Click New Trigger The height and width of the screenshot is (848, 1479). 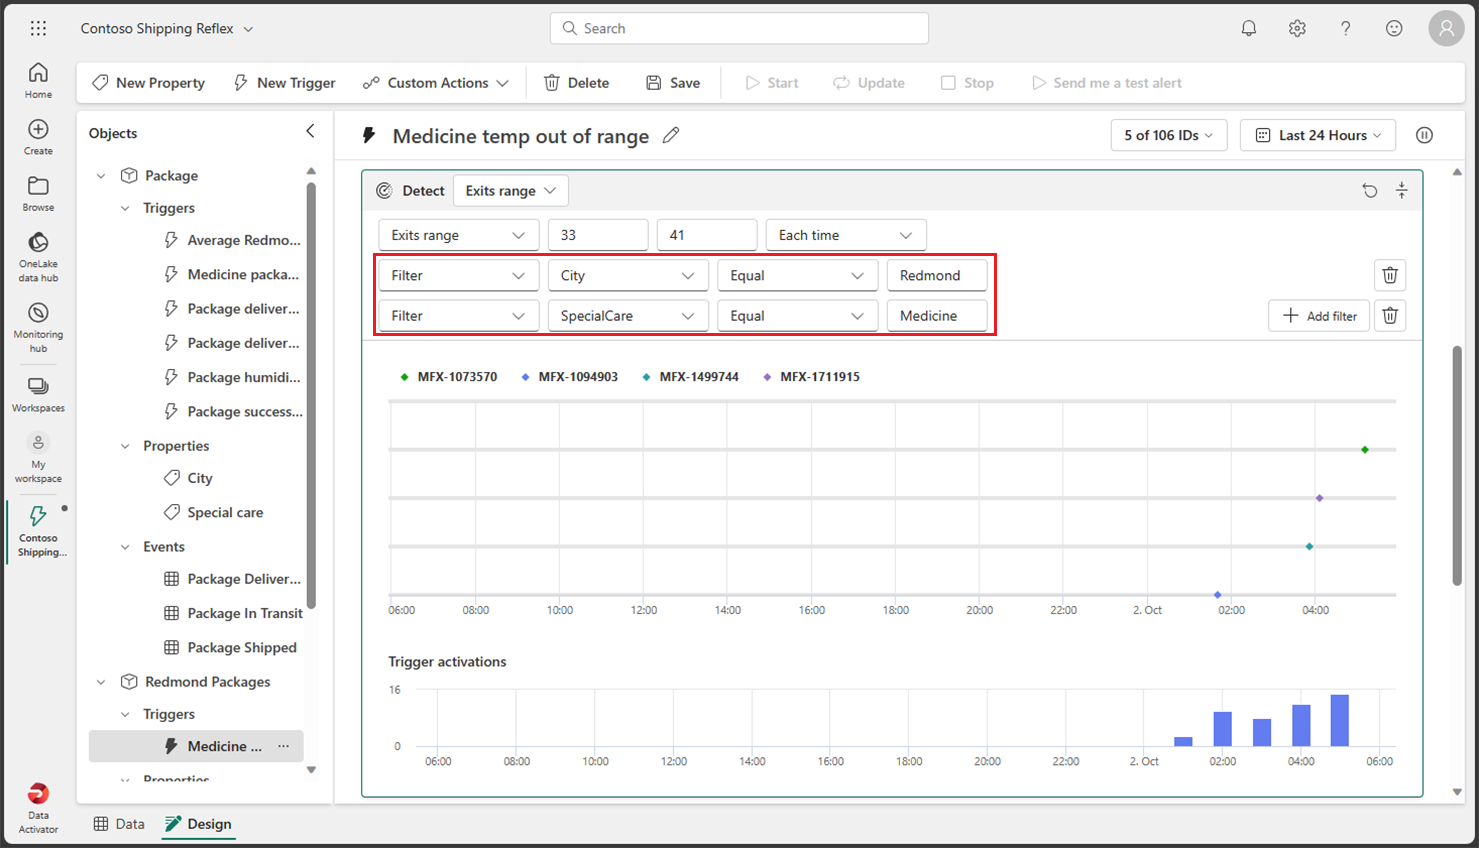[284, 83]
